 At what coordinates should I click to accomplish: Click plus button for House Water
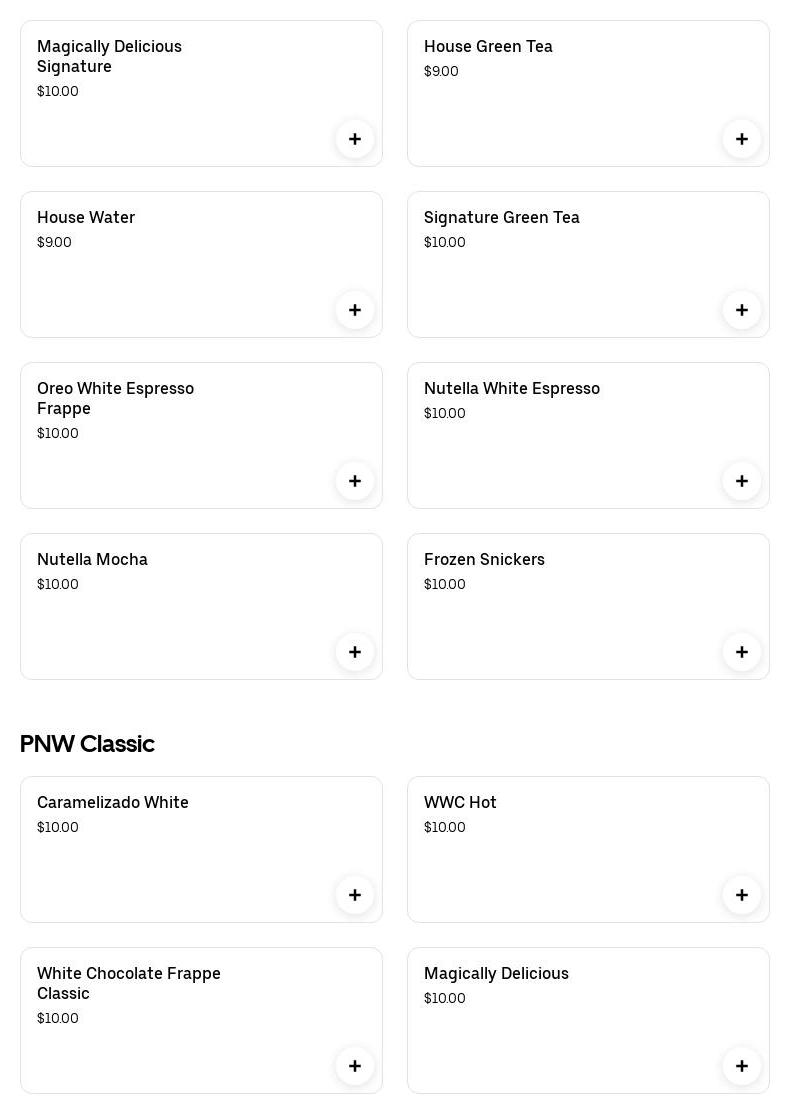point(355,310)
